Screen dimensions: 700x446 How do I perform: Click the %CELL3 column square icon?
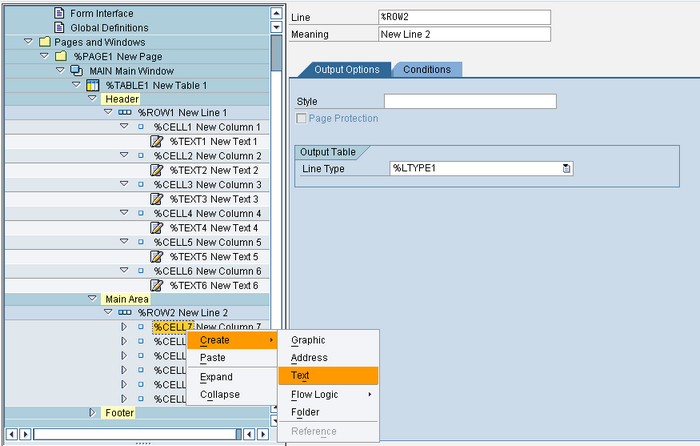click(x=141, y=184)
